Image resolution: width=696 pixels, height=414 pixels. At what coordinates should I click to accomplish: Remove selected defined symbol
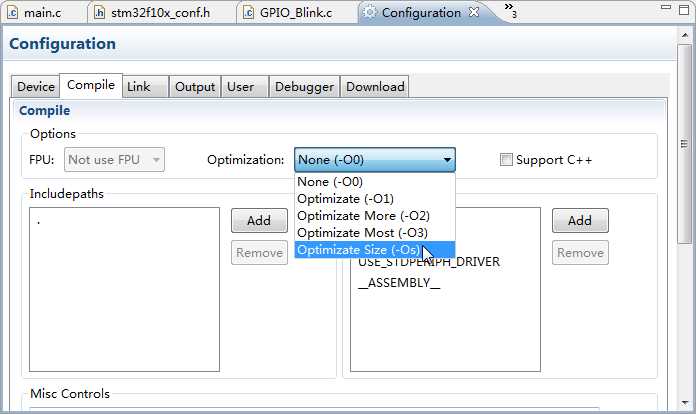click(x=580, y=253)
